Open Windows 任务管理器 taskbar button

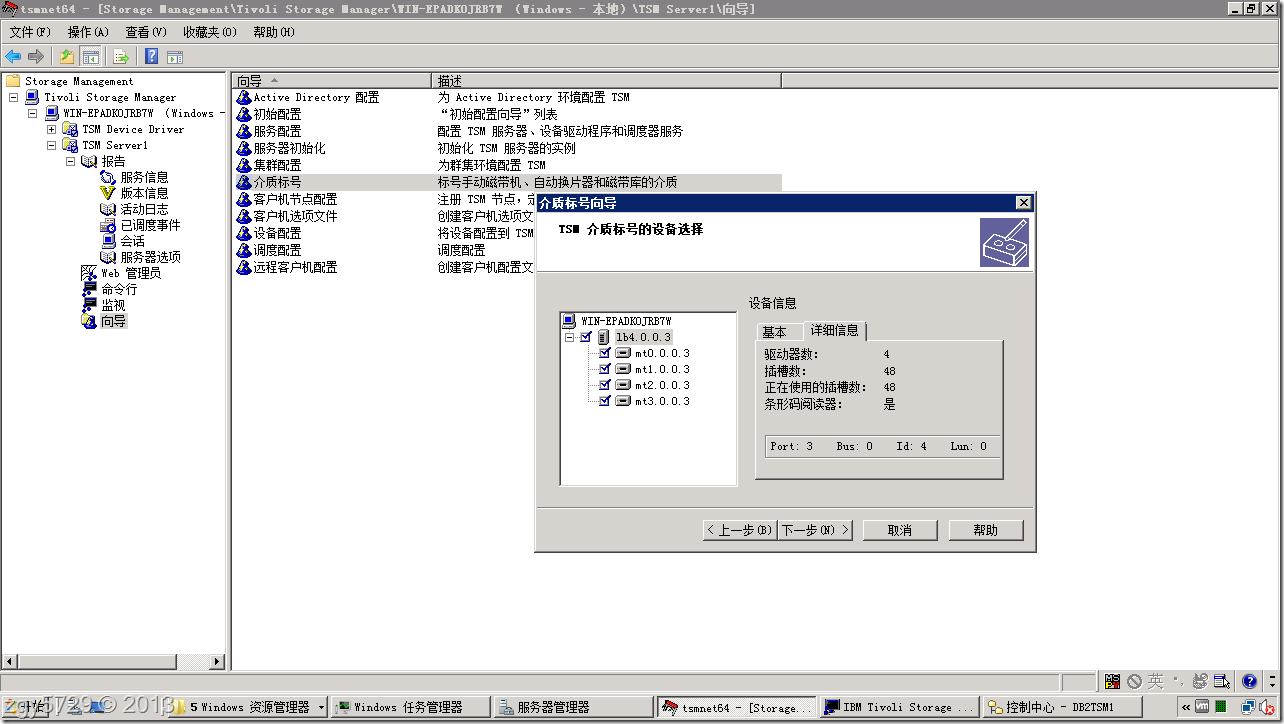coord(411,707)
